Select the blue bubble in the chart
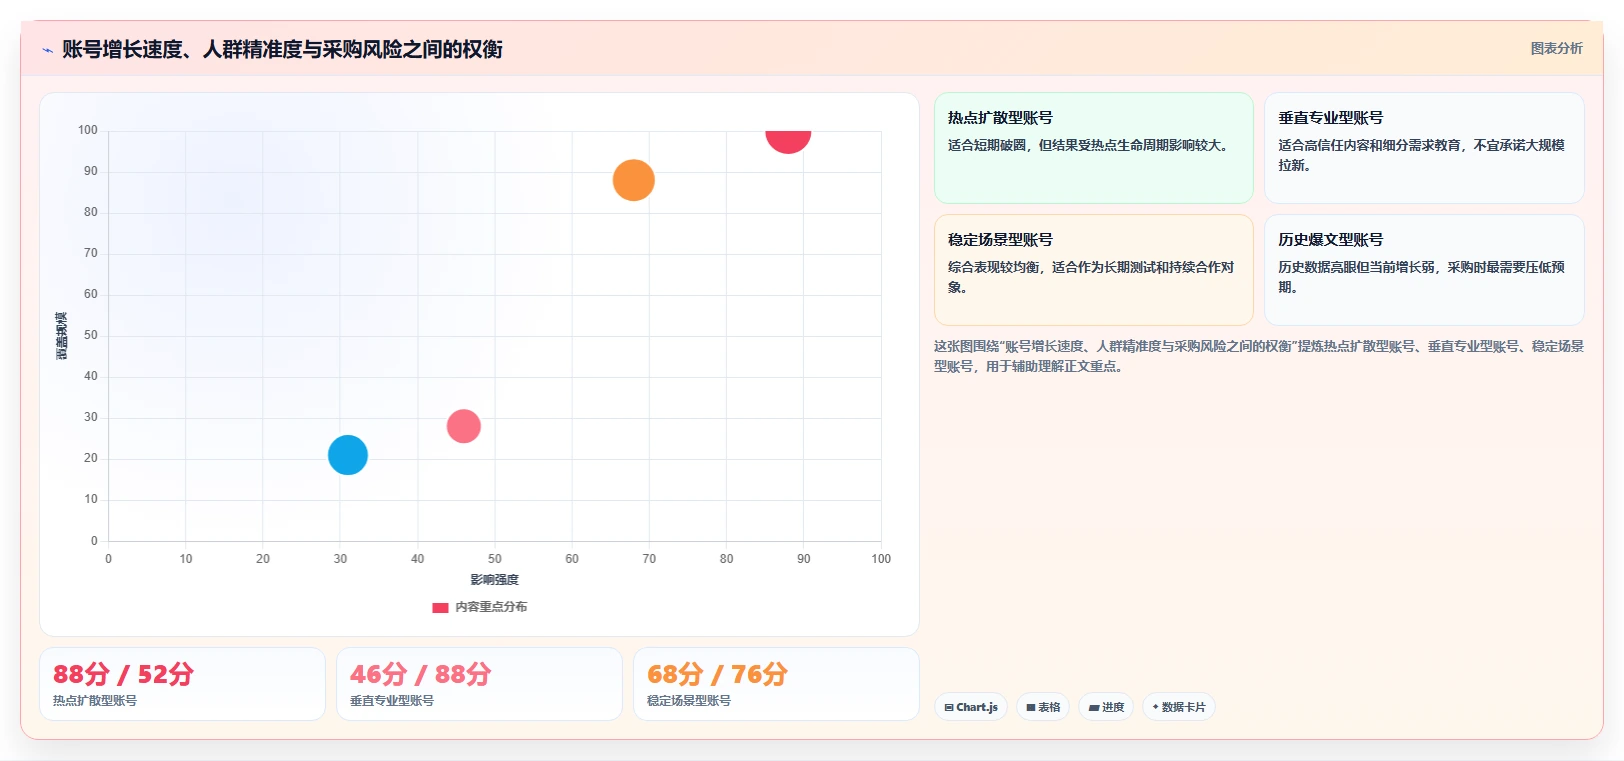Viewport: 1624px width, 761px height. click(348, 455)
